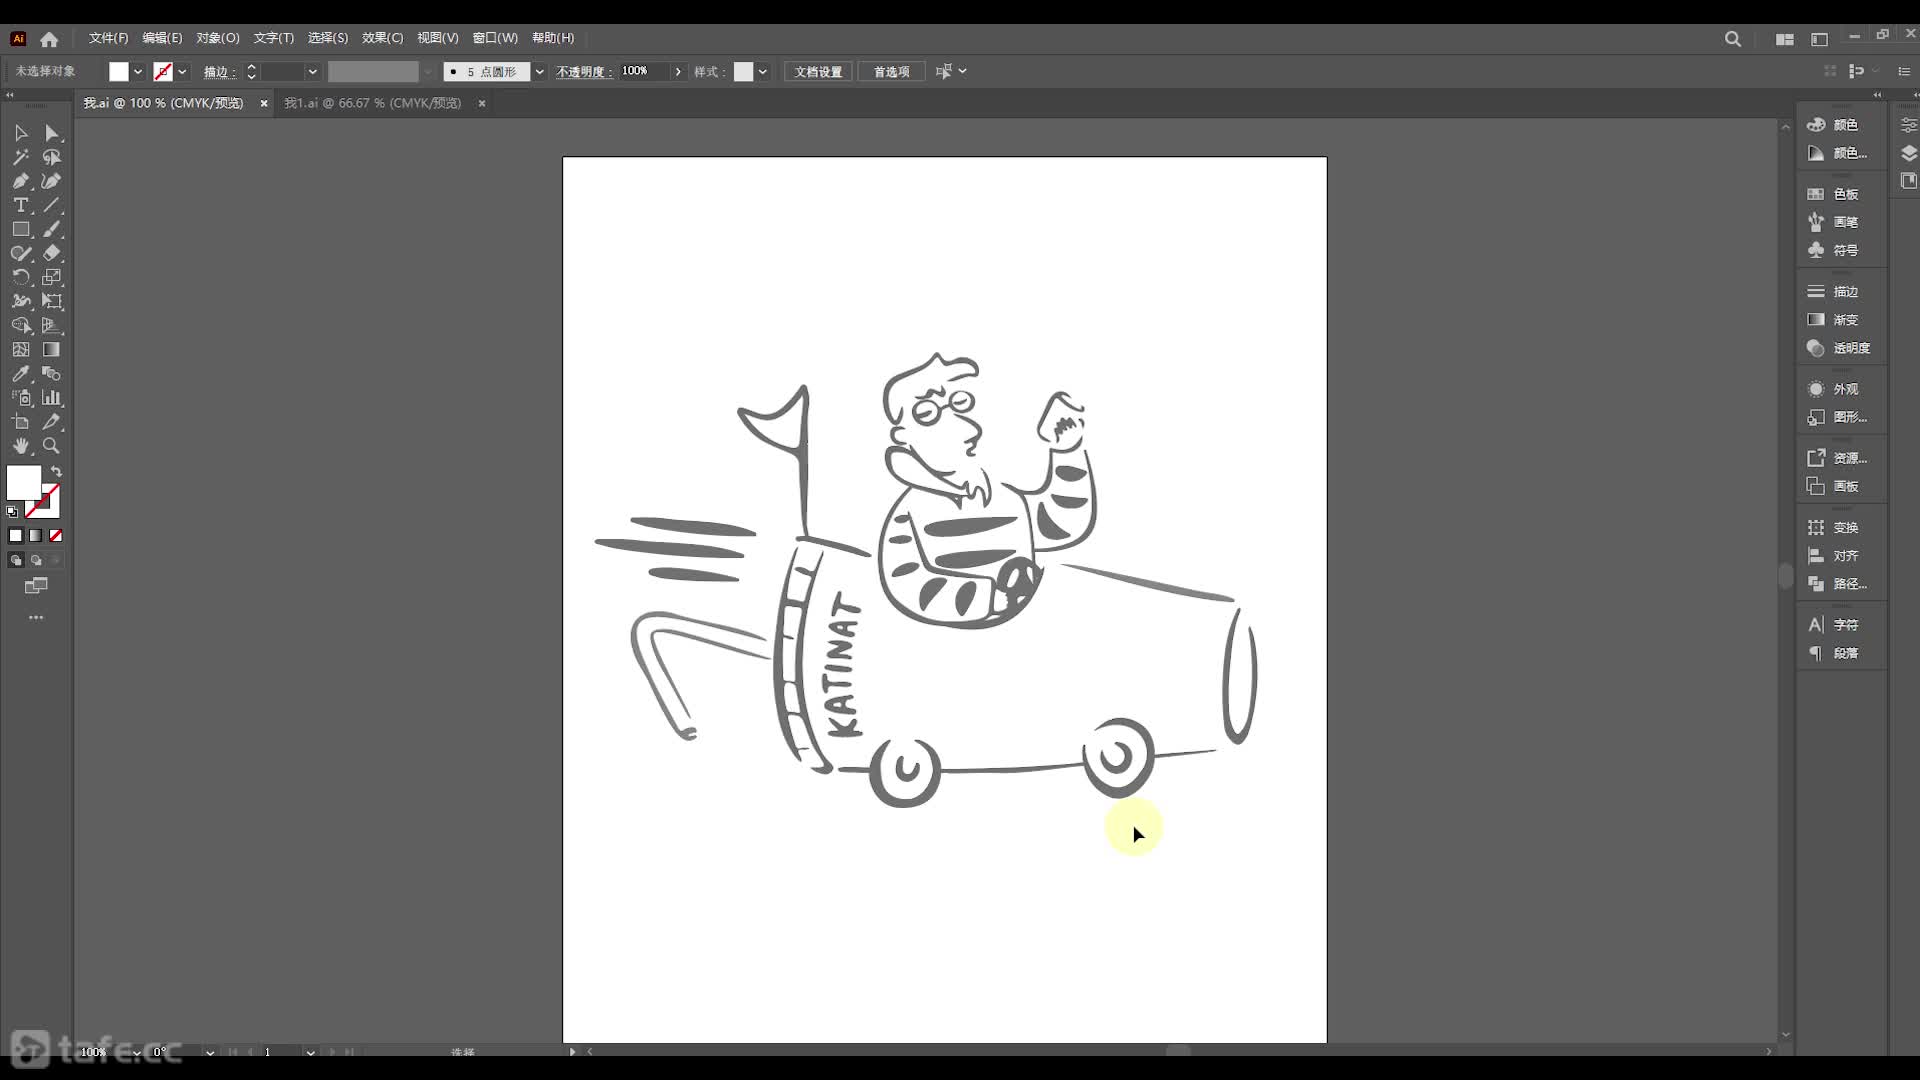Click the large fill color swatch
1920x1080 pixels.
coord(24,484)
